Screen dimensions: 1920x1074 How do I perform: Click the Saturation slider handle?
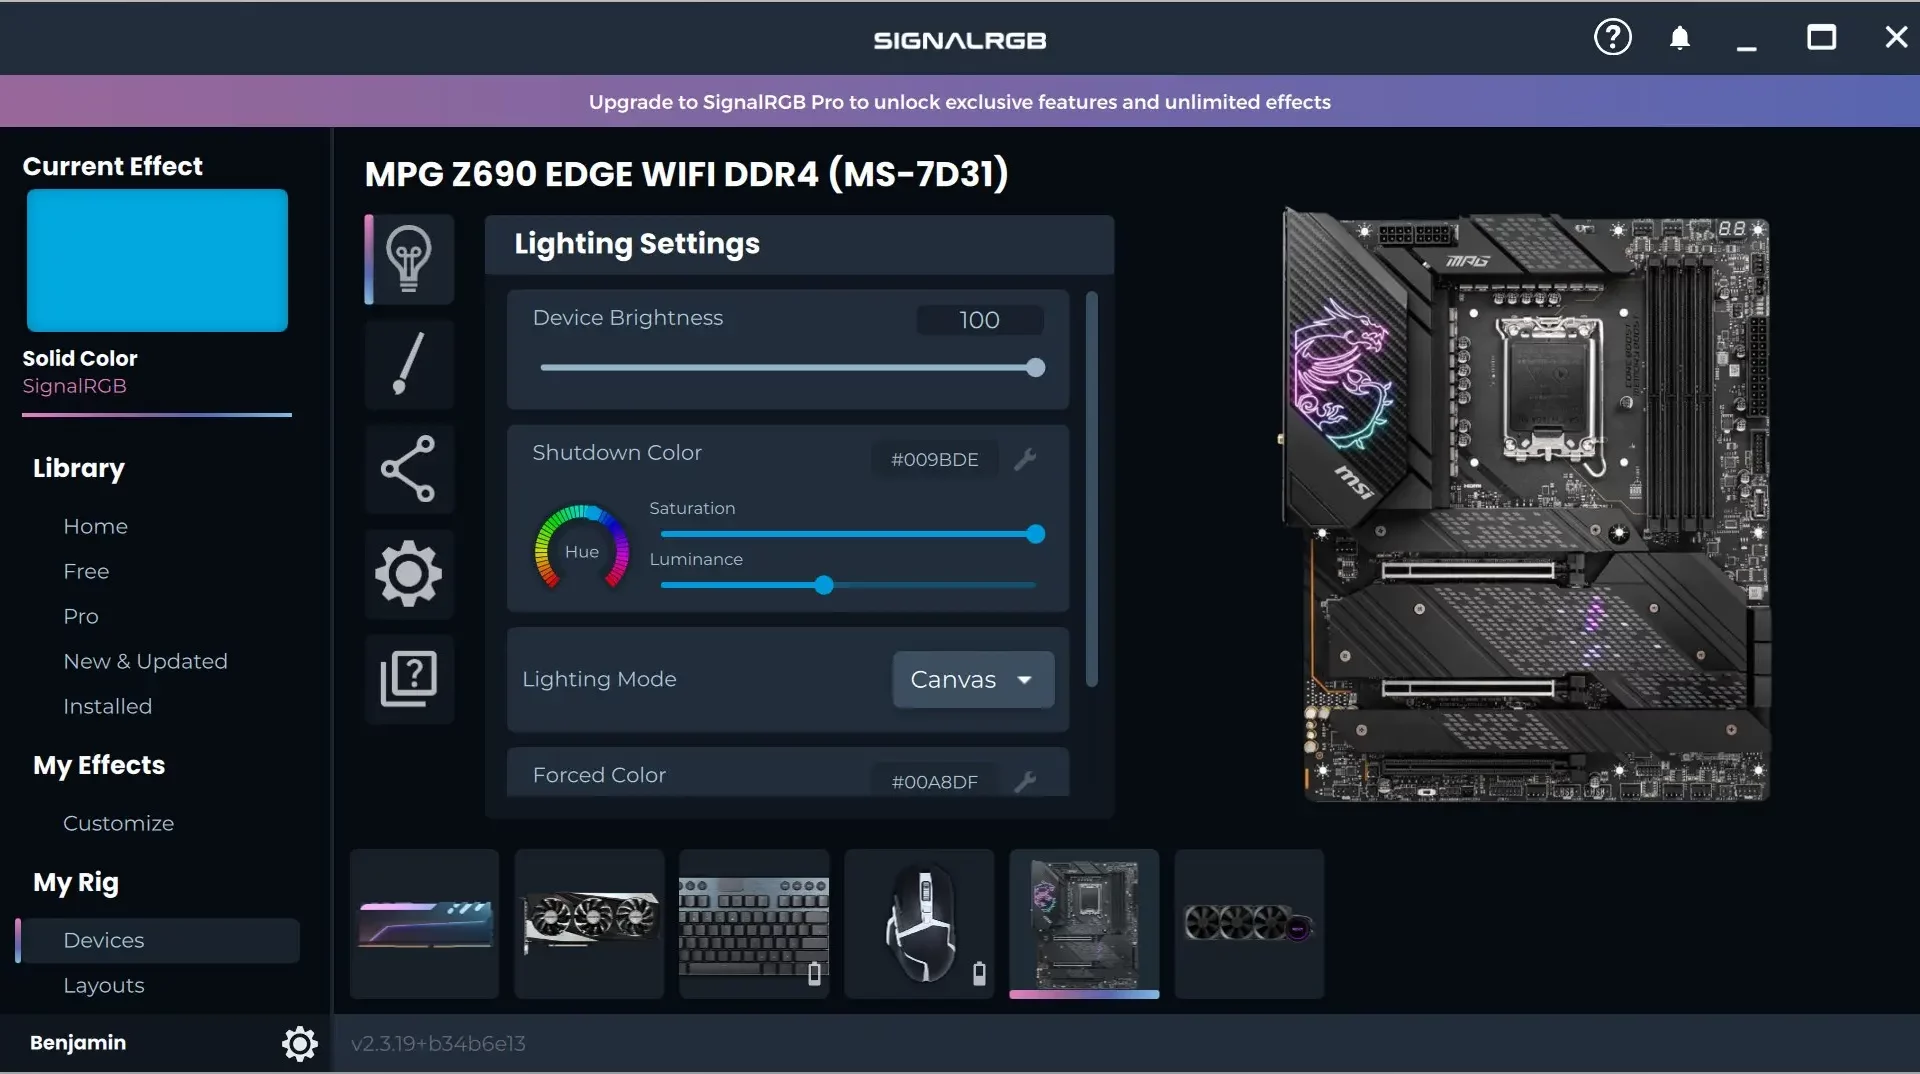[x=1036, y=534]
